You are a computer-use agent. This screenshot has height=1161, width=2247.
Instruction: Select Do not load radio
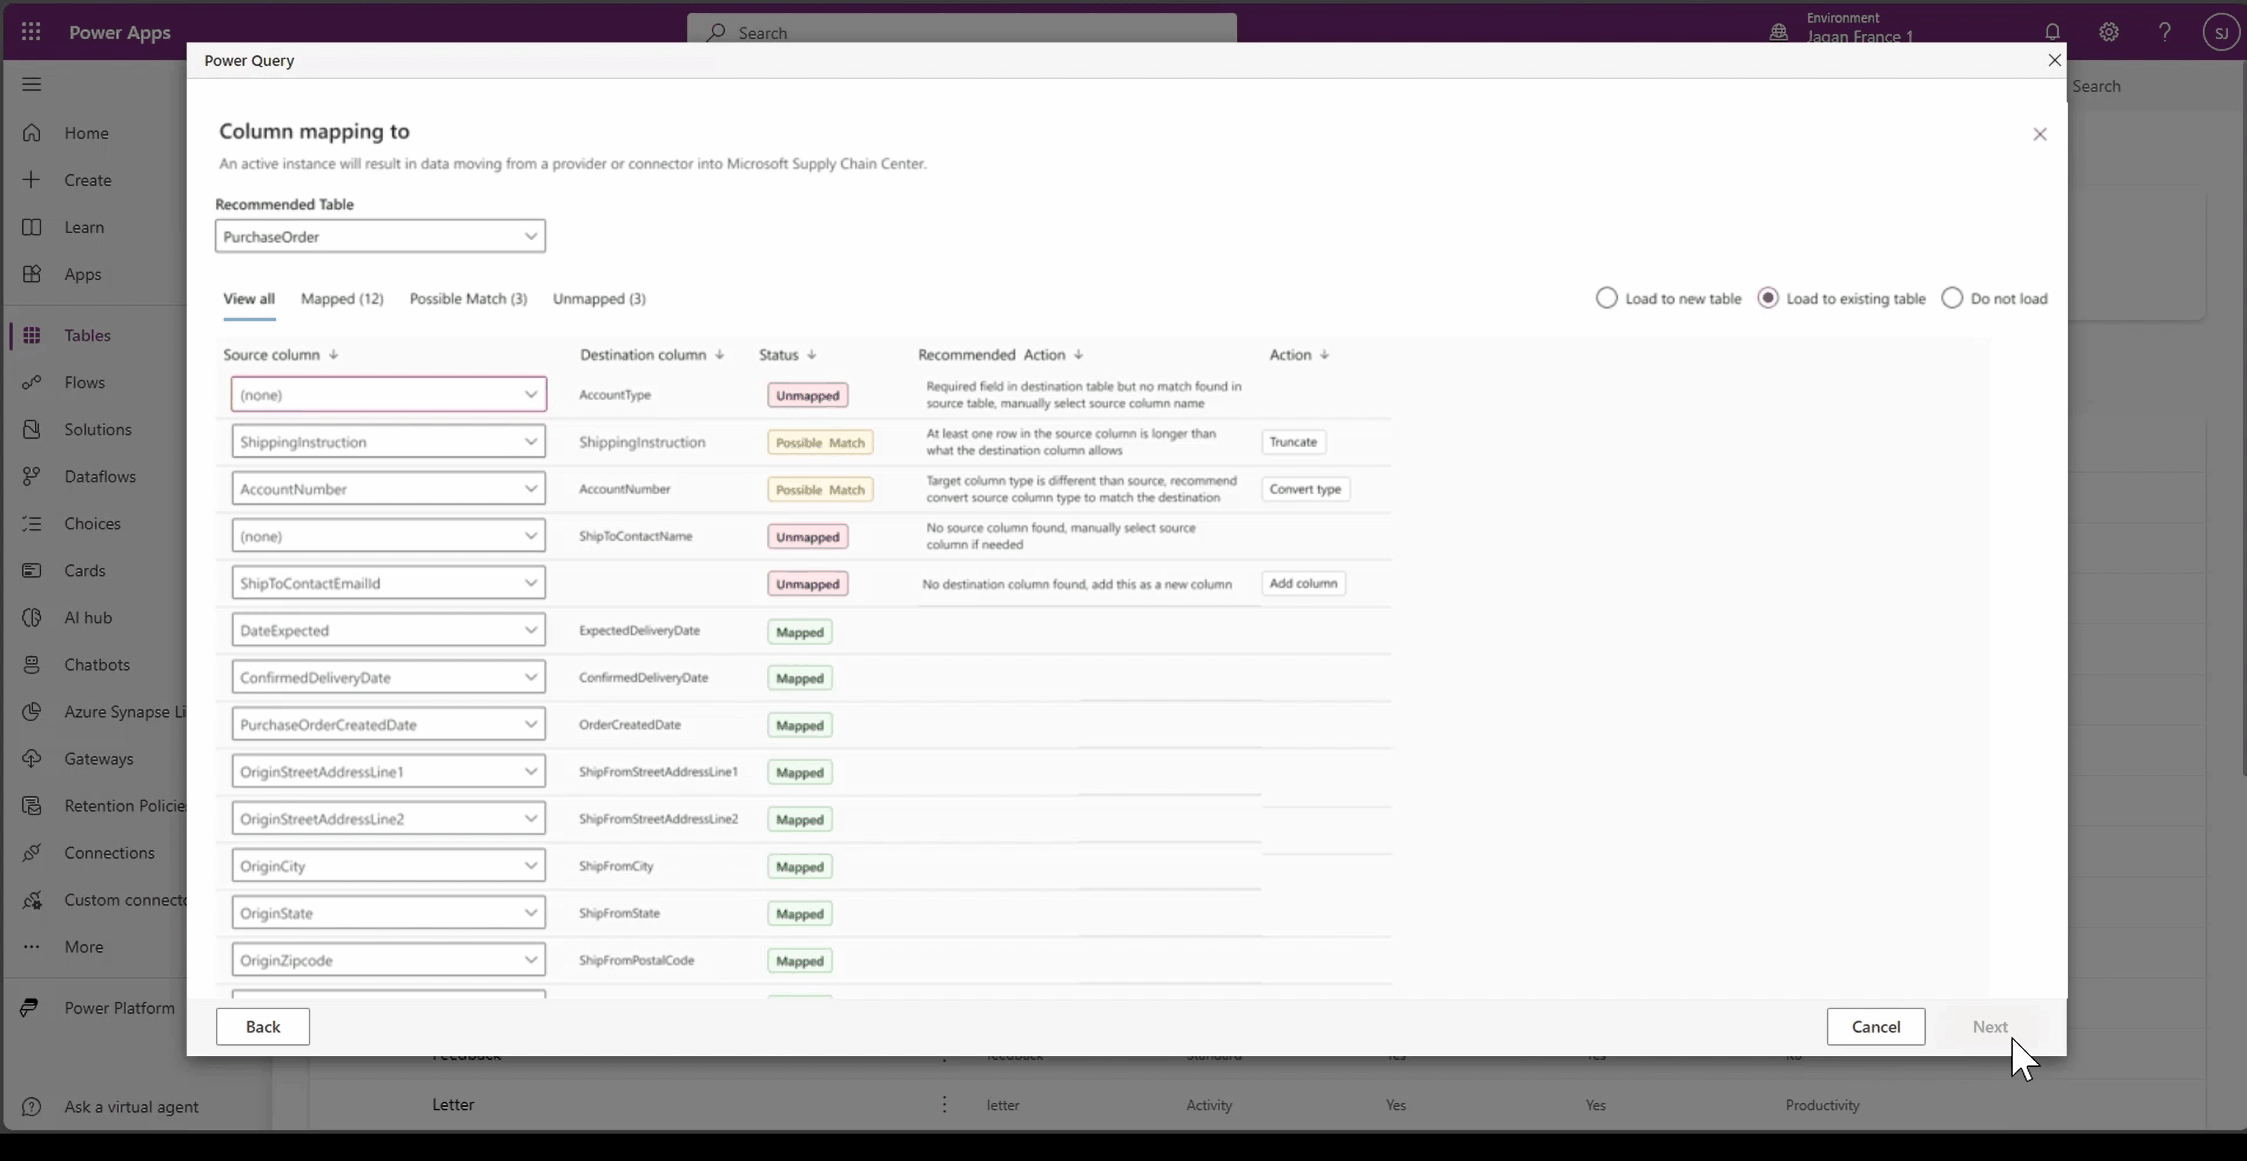coord(1952,298)
